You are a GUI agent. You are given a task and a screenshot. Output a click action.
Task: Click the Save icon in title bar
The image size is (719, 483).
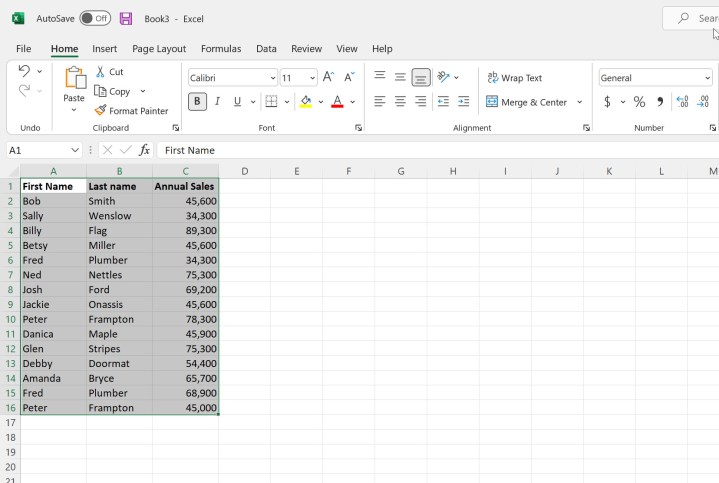click(126, 19)
